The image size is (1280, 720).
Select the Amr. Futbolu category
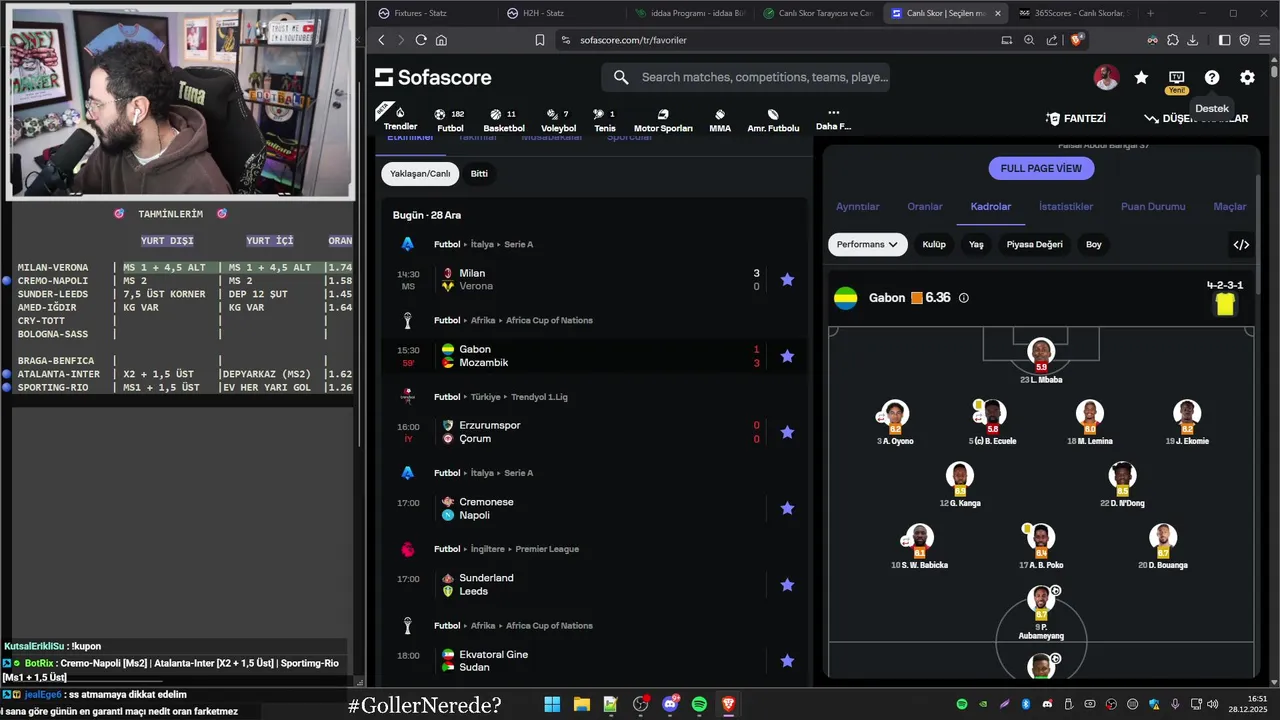point(773,120)
